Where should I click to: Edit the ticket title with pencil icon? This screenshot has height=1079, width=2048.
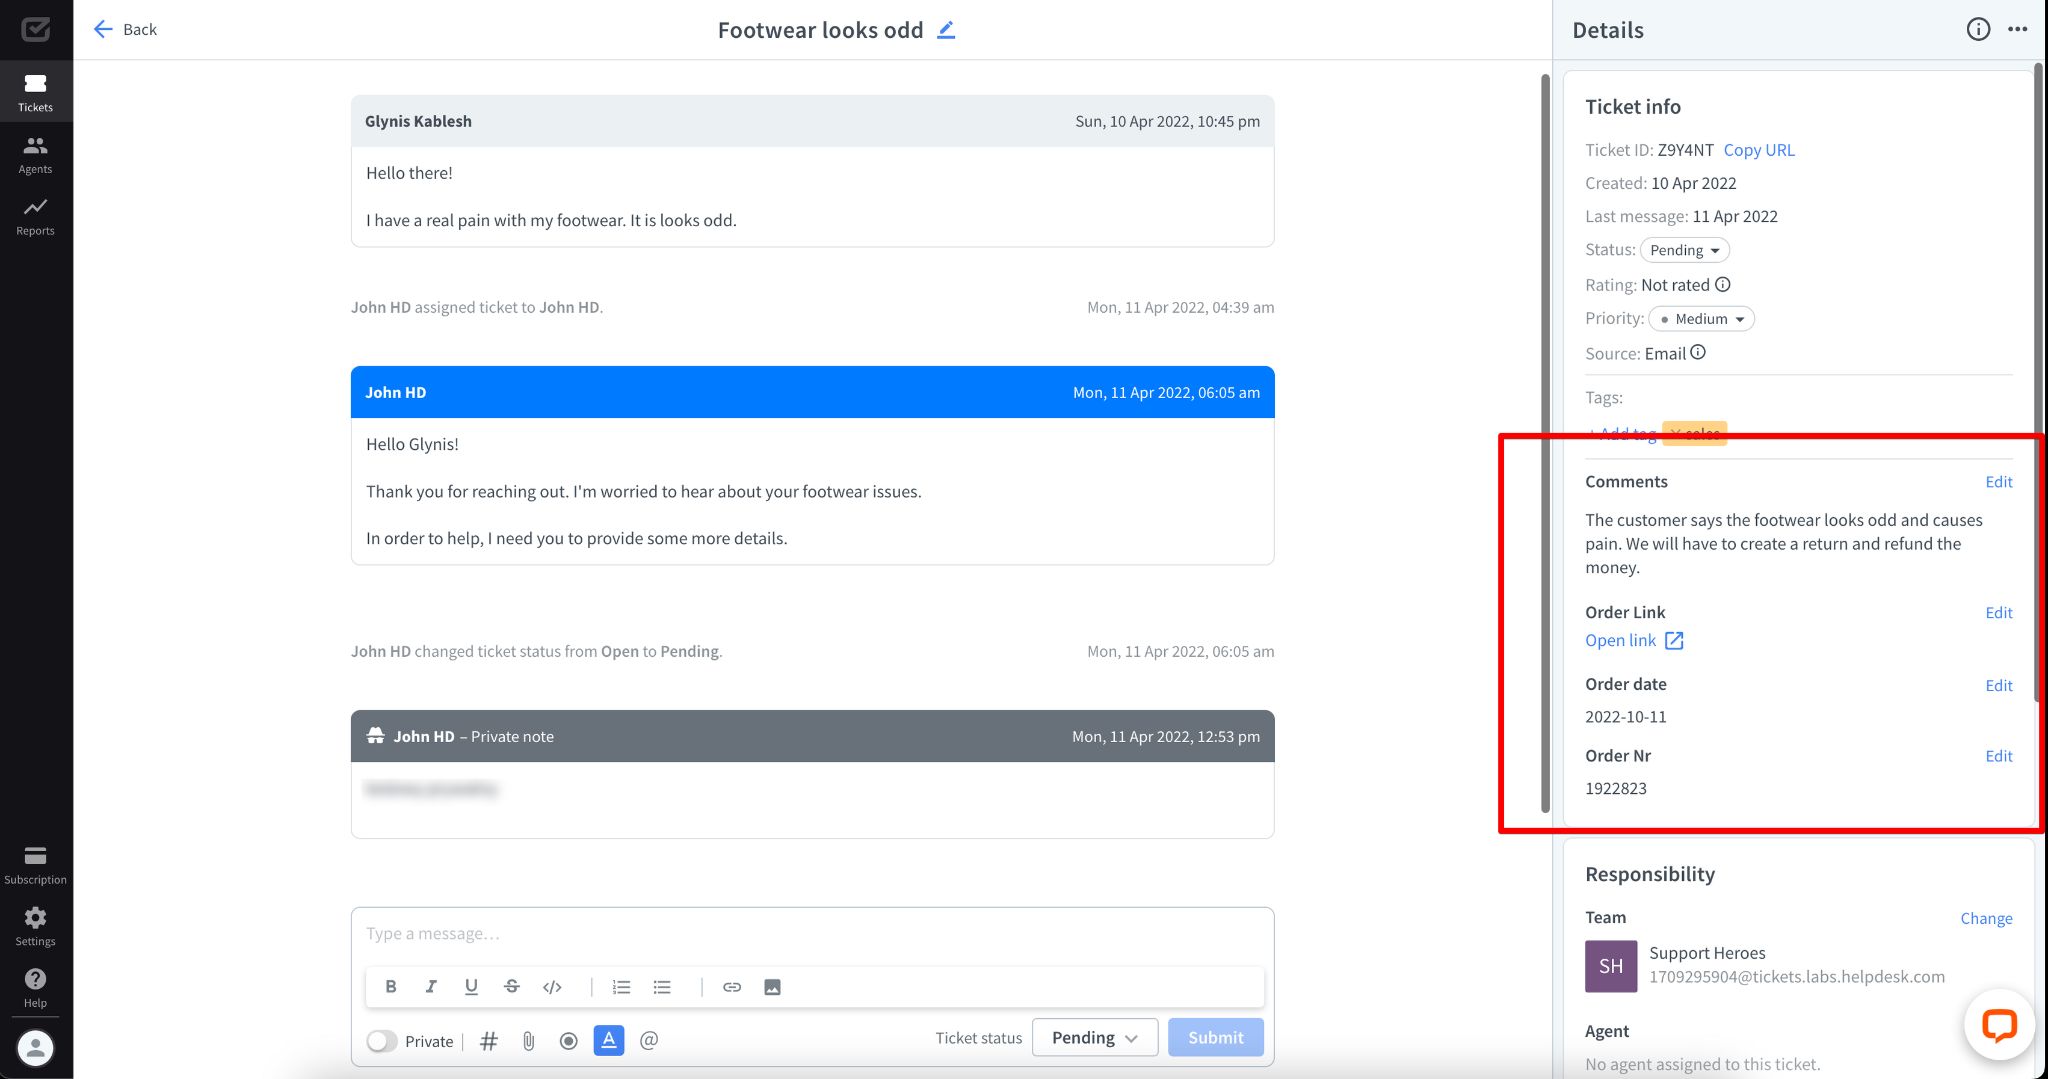click(946, 30)
